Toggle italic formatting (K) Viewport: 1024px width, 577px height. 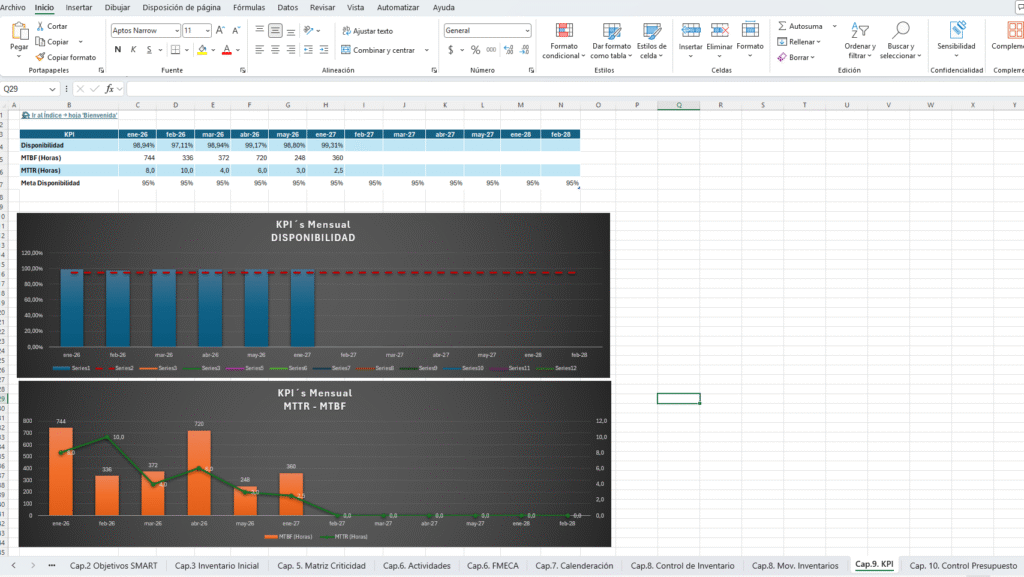point(133,50)
